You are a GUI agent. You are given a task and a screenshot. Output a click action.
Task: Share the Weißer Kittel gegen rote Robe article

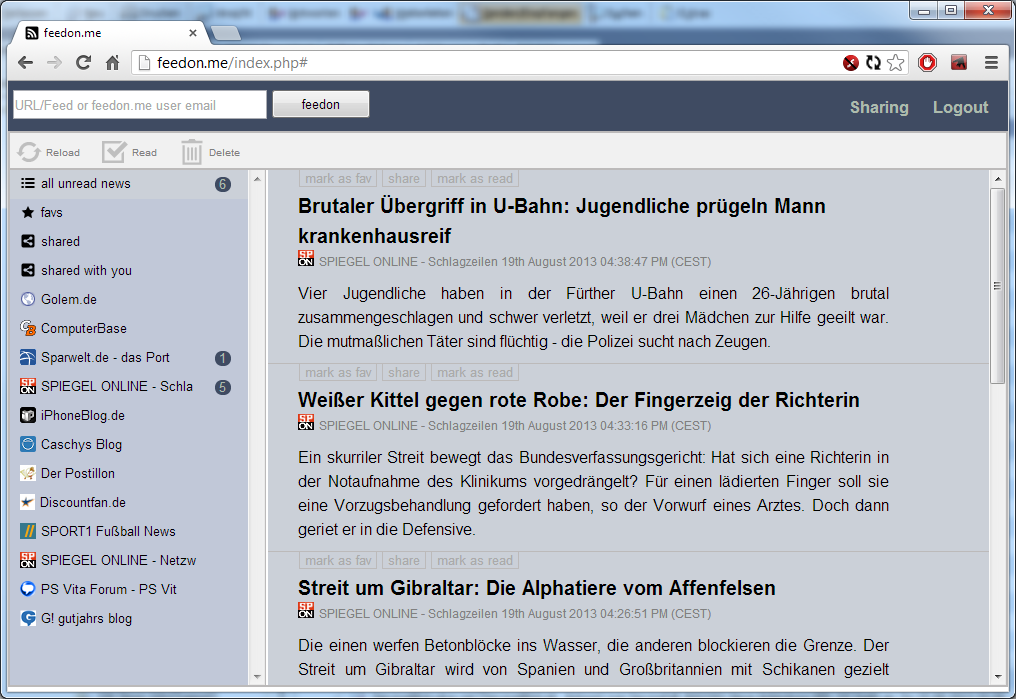(x=404, y=372)
